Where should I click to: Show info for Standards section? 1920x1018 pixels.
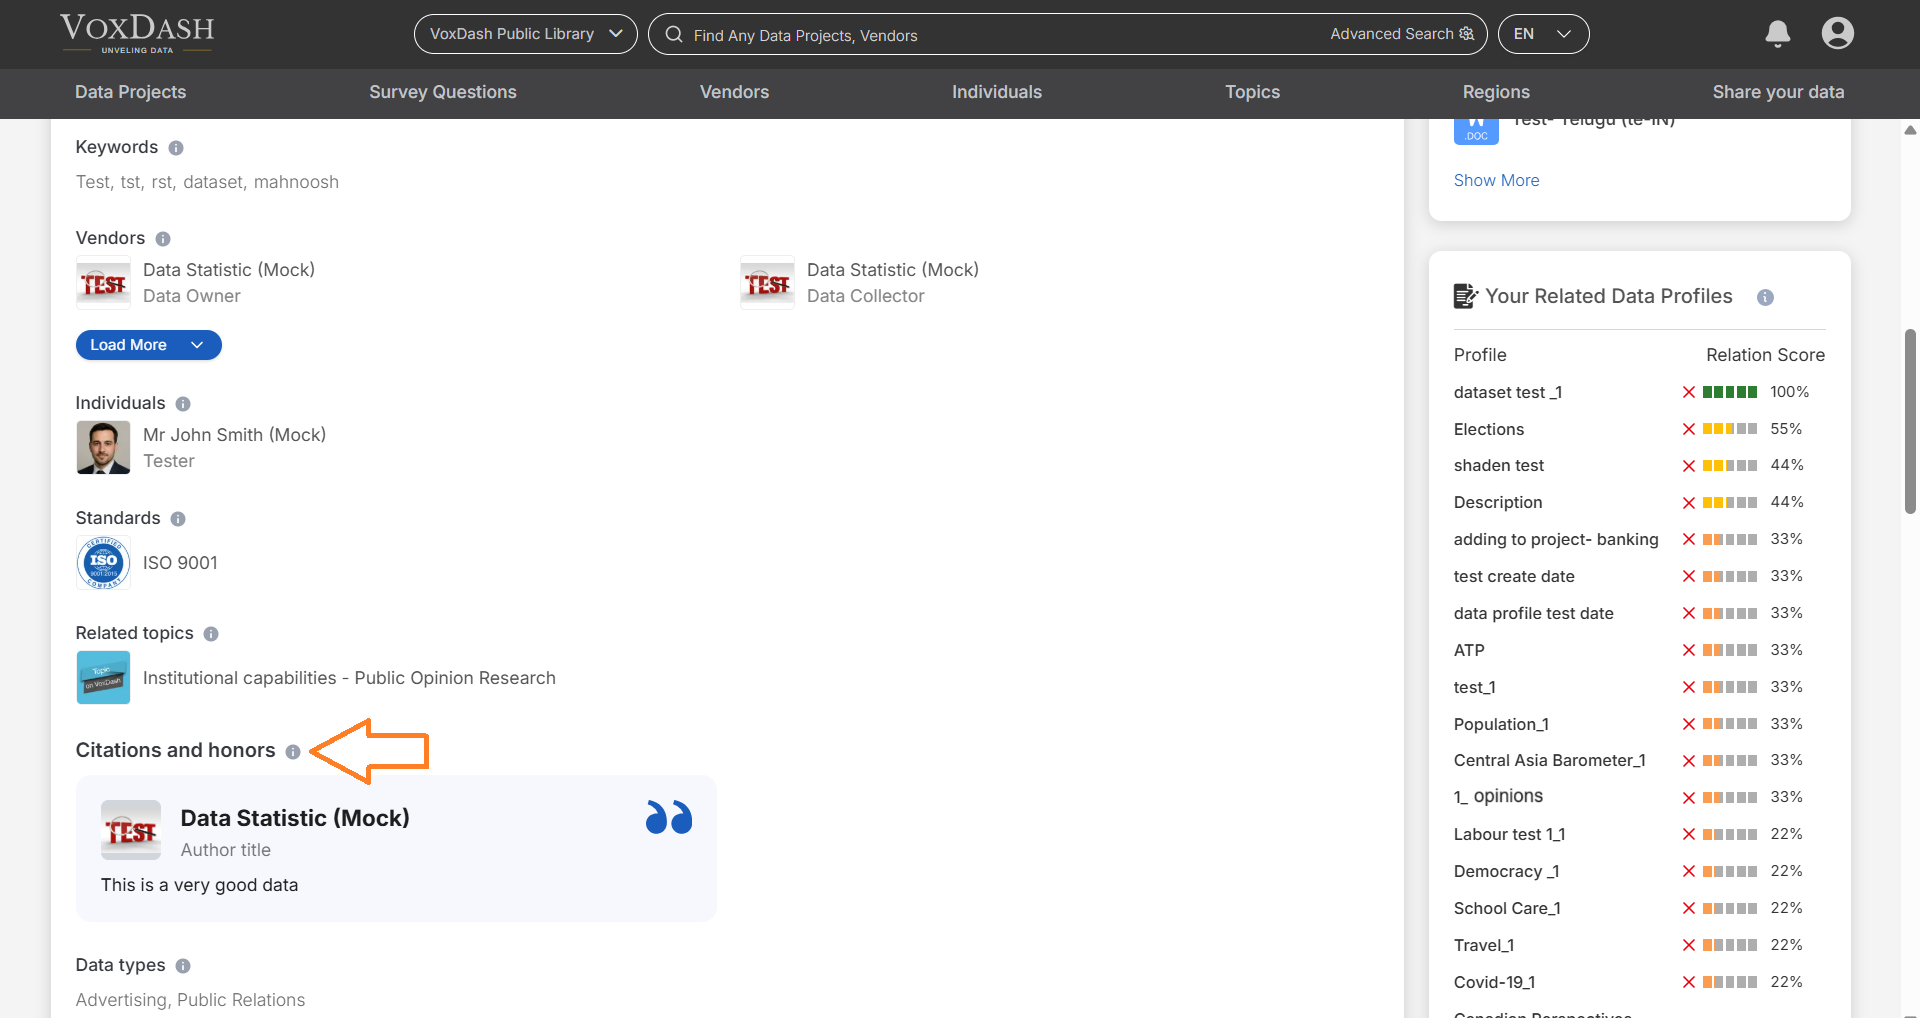click(x=178, y=519)
